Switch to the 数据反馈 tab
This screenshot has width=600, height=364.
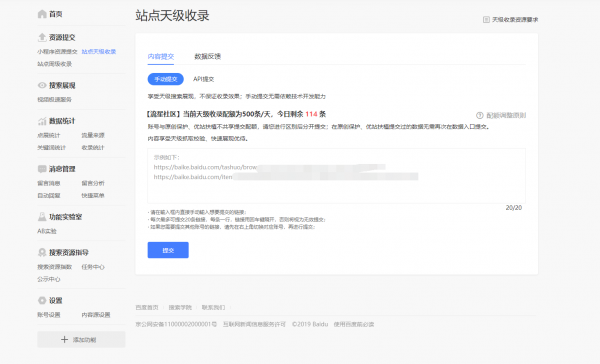(x=207, y=56)
